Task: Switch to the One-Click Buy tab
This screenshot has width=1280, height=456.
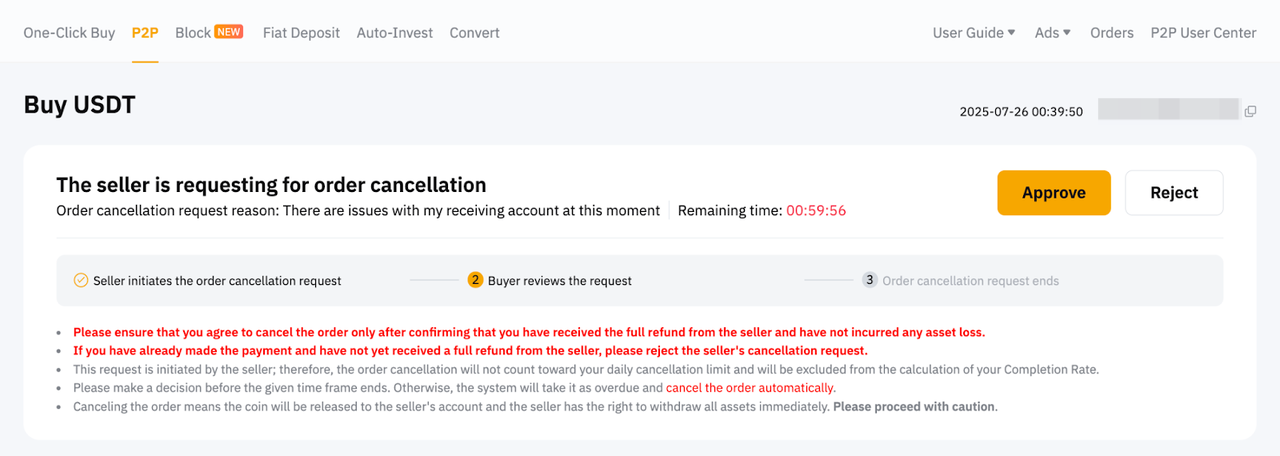Action: pyautogui.click(x=69, y=33)
